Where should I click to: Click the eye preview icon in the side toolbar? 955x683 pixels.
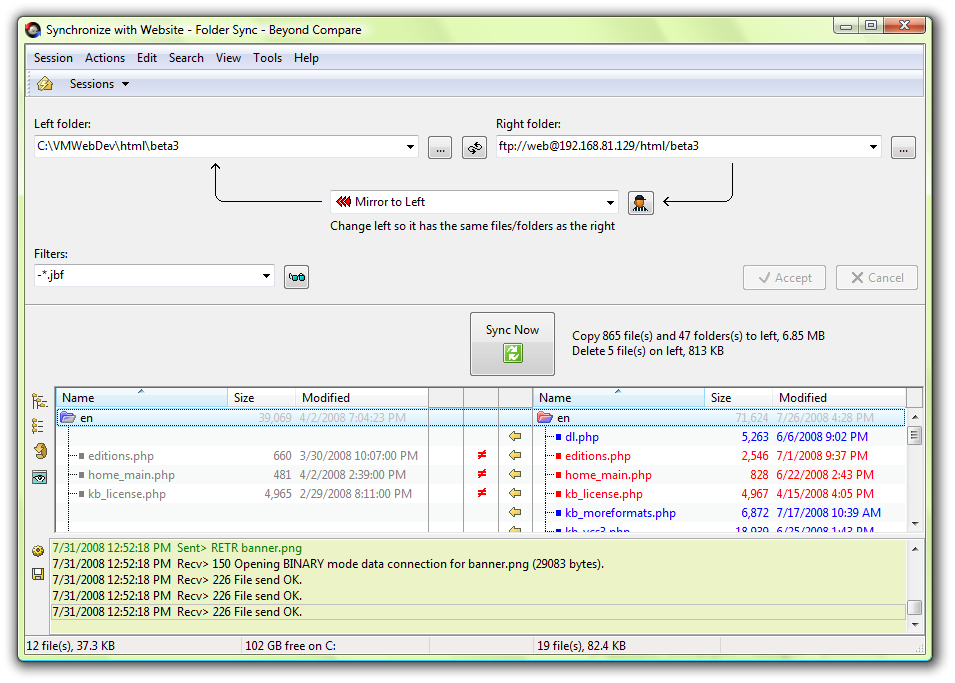(x=40, y=477)
